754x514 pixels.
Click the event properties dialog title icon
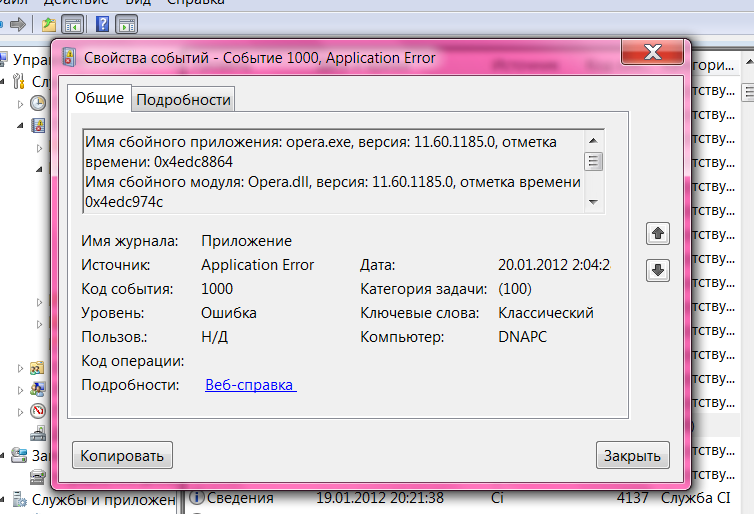[69, 58]
